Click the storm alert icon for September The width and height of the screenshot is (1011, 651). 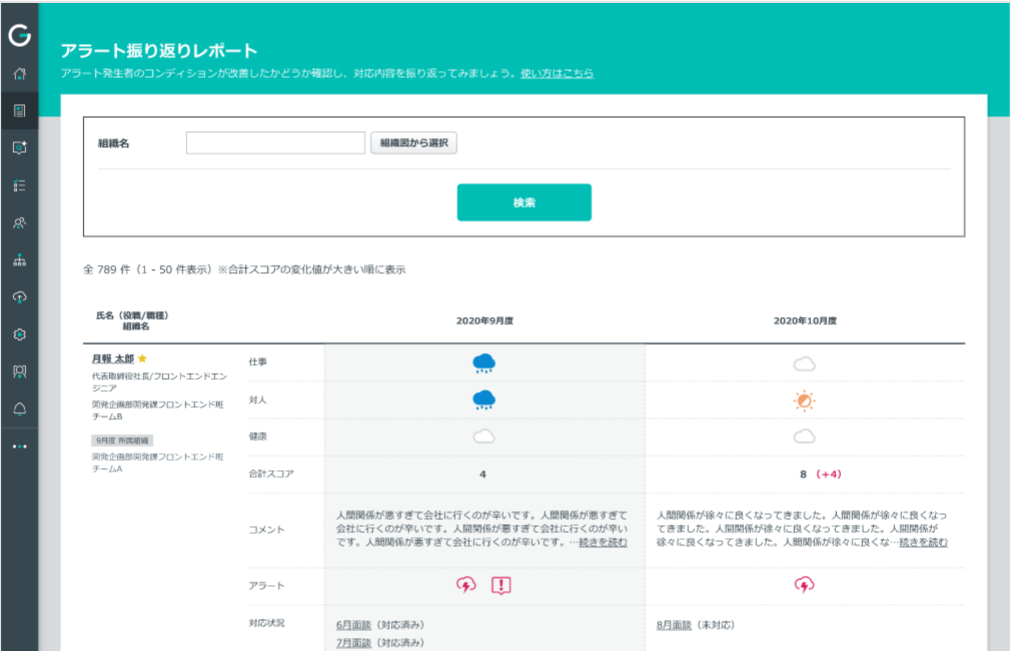click(466, 585)
